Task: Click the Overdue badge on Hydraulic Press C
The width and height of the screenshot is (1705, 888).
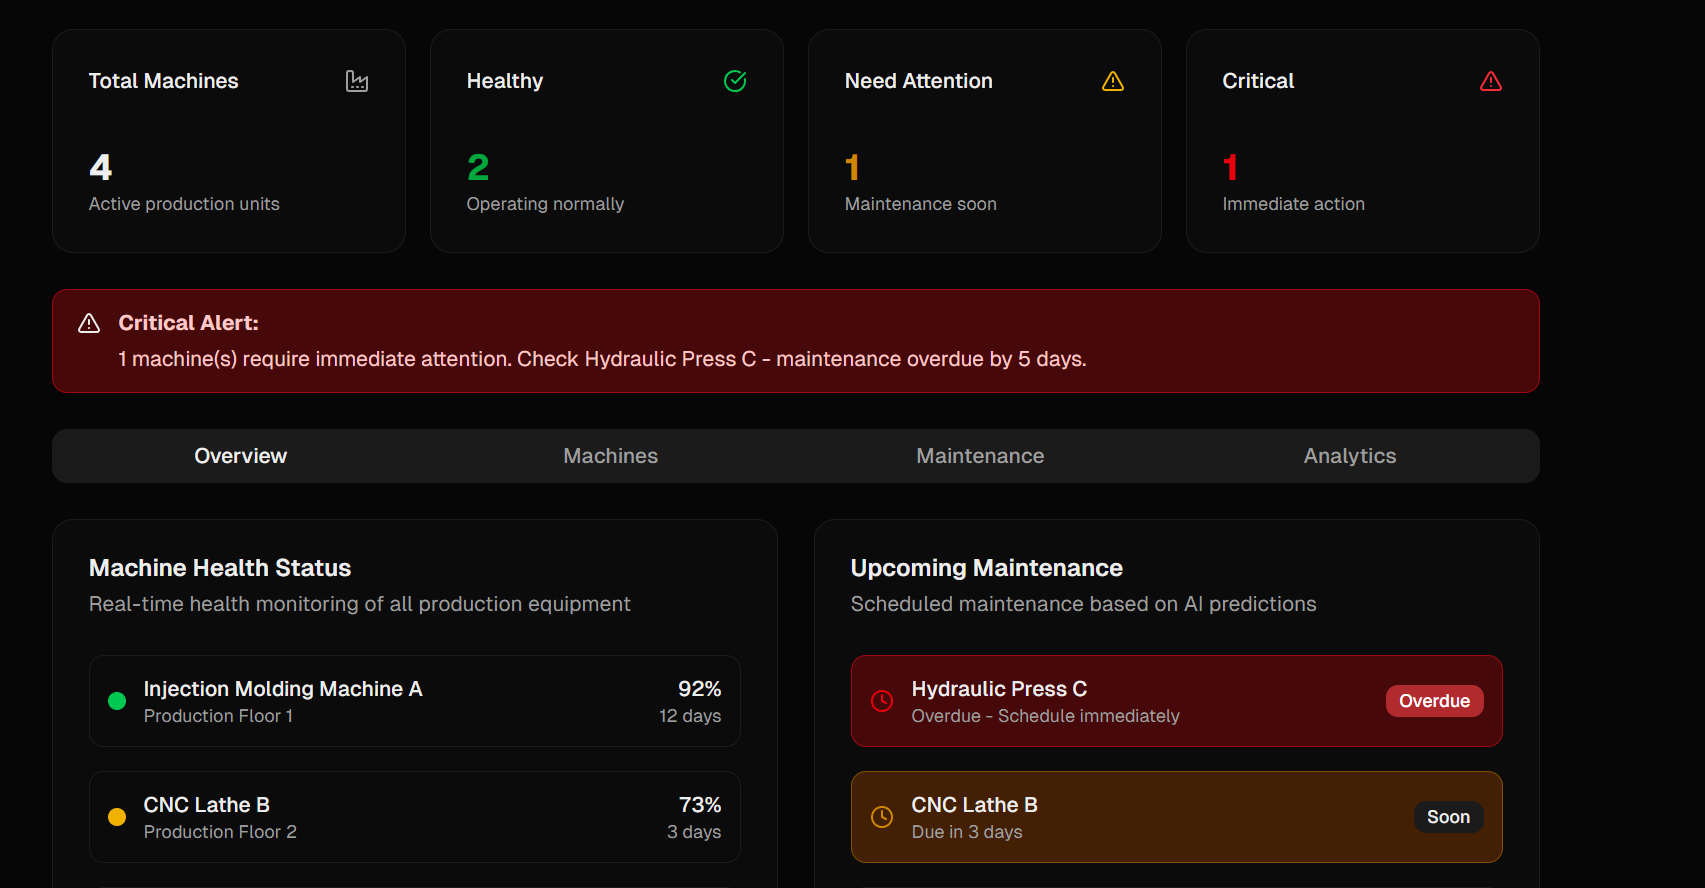Action: [x=1434, y=701]
